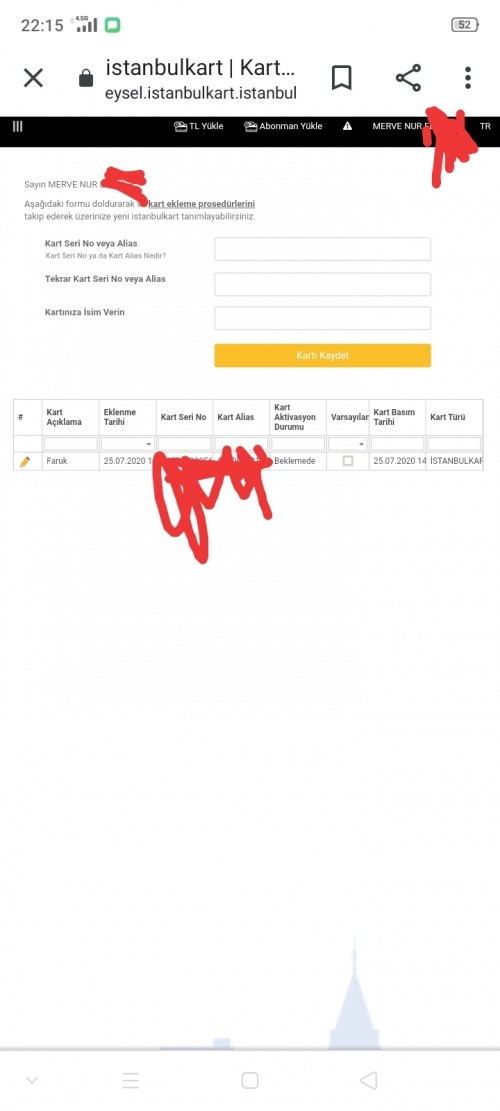
Task: Edit the Faruk card with pencil icon
Action: pos(25,461)
